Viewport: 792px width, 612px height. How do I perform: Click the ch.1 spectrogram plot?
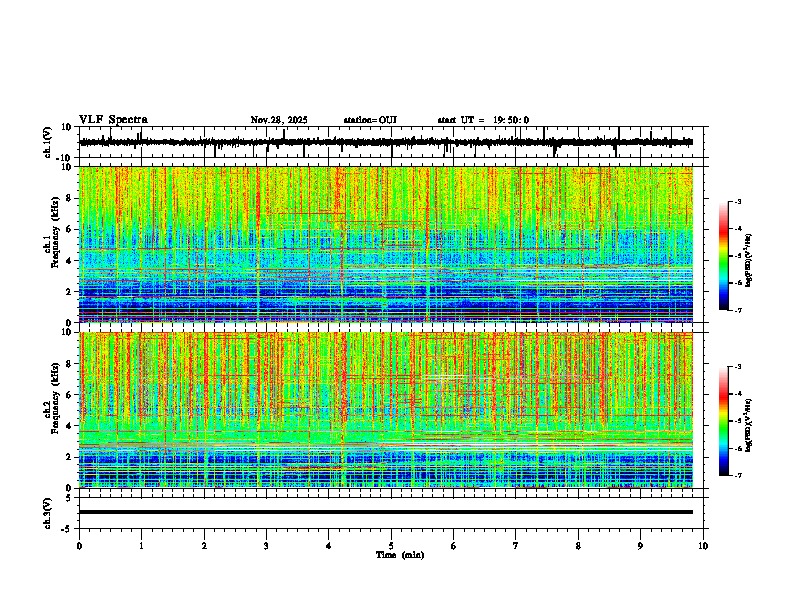[x=386, y=244]
